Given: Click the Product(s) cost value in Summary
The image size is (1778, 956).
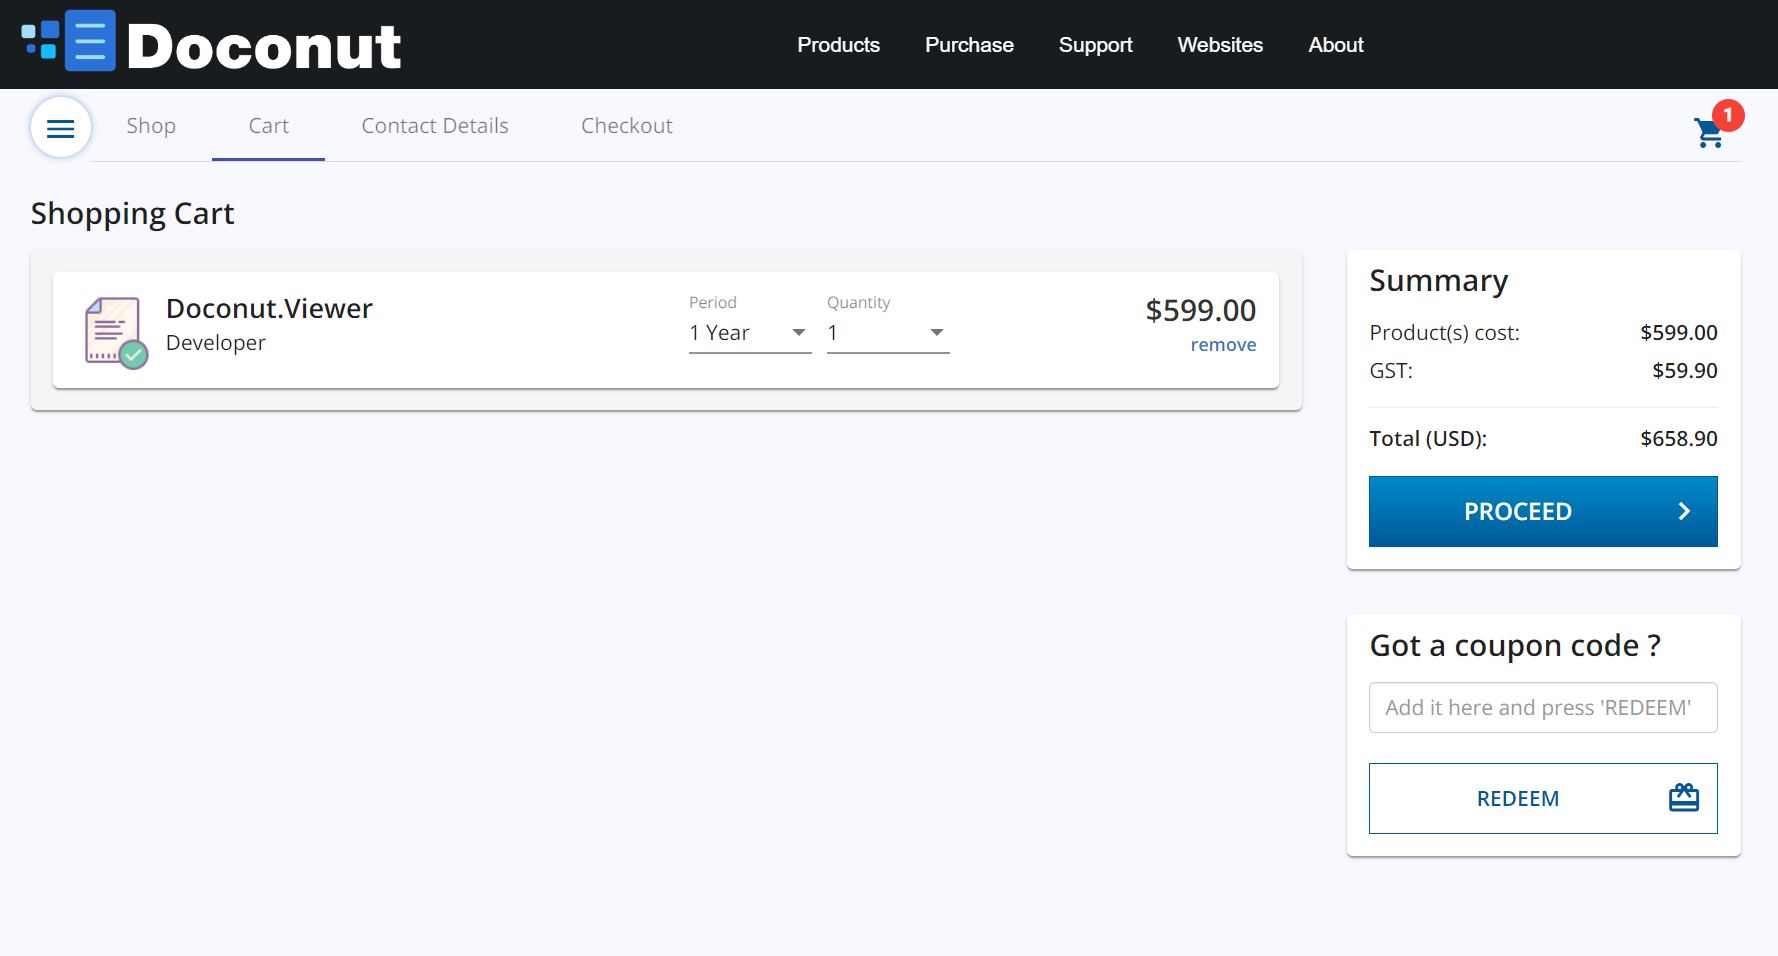Looking at the screenshot, I should coord(1679,333).
